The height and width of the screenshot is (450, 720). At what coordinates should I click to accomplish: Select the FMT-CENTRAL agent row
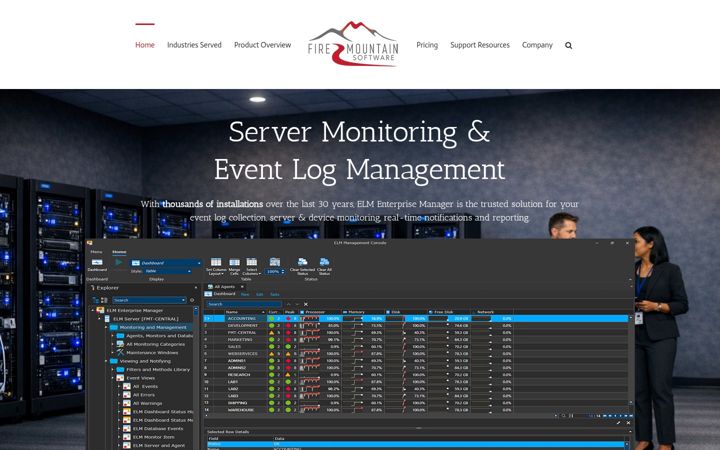pos(416,332)
